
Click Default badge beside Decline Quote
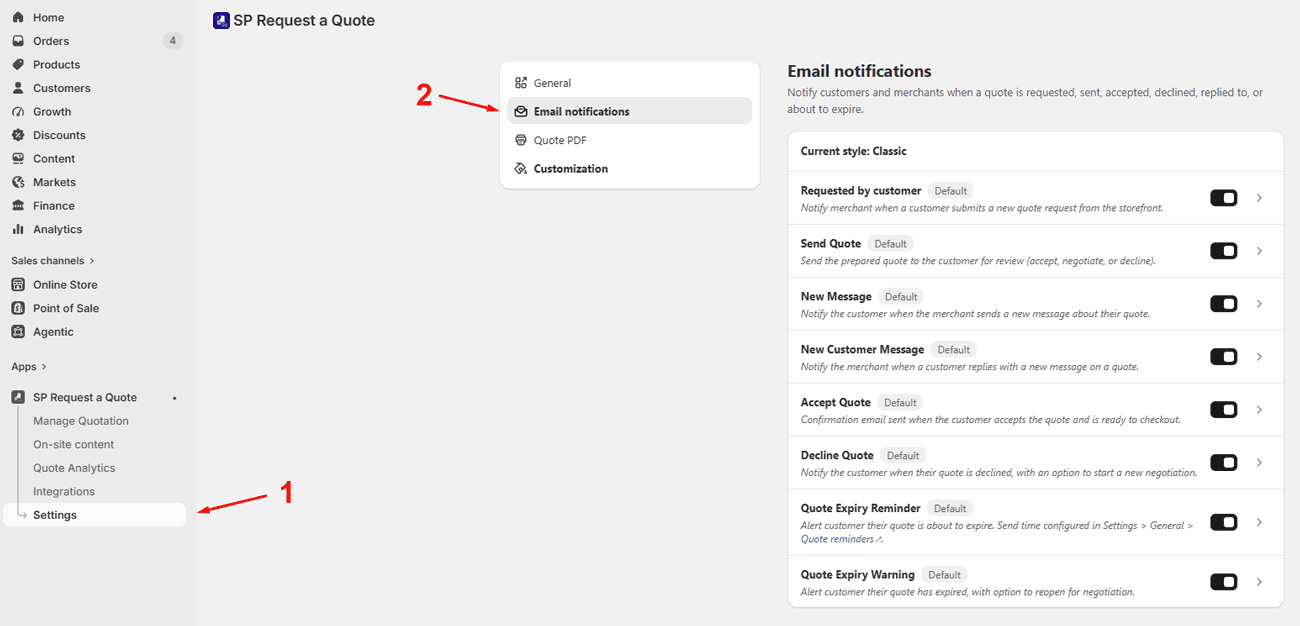click(903, 456)
